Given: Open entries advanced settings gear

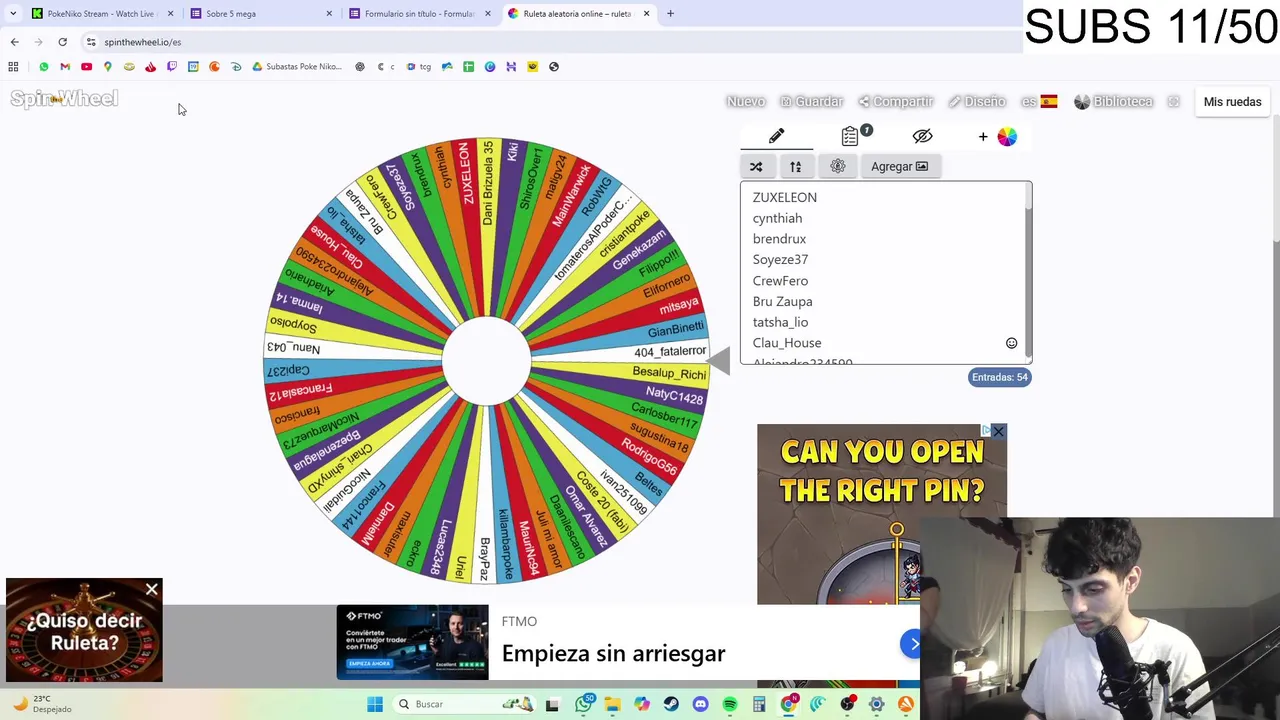Looking at the screenshot, I should point(838,167).
